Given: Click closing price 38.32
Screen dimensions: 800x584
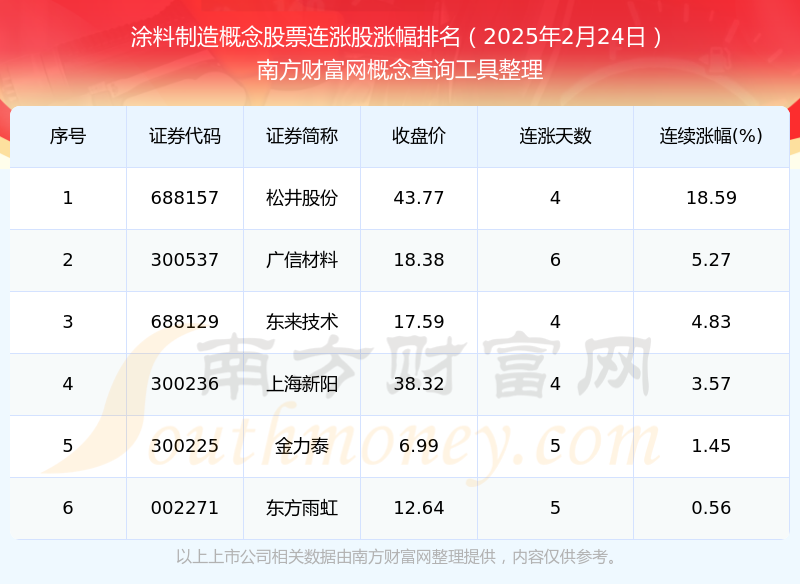Looking at the screenshot, I should pos(419,384).
